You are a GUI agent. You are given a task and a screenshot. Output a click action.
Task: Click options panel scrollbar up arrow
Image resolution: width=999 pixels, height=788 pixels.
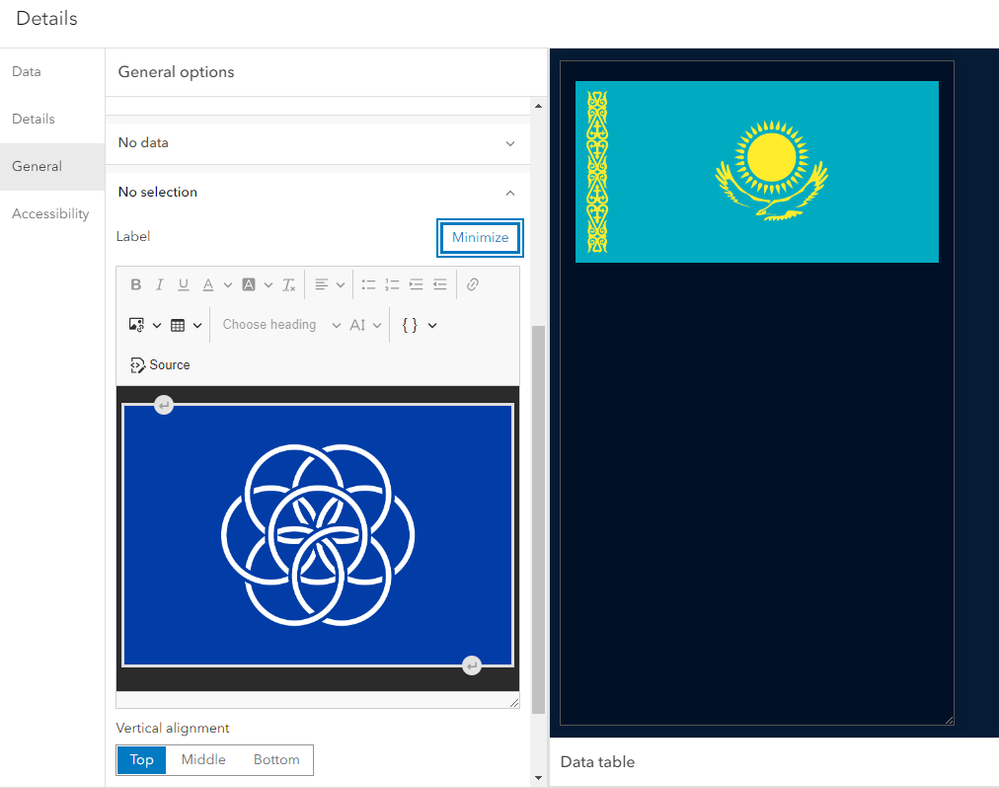tap(538, 106)
